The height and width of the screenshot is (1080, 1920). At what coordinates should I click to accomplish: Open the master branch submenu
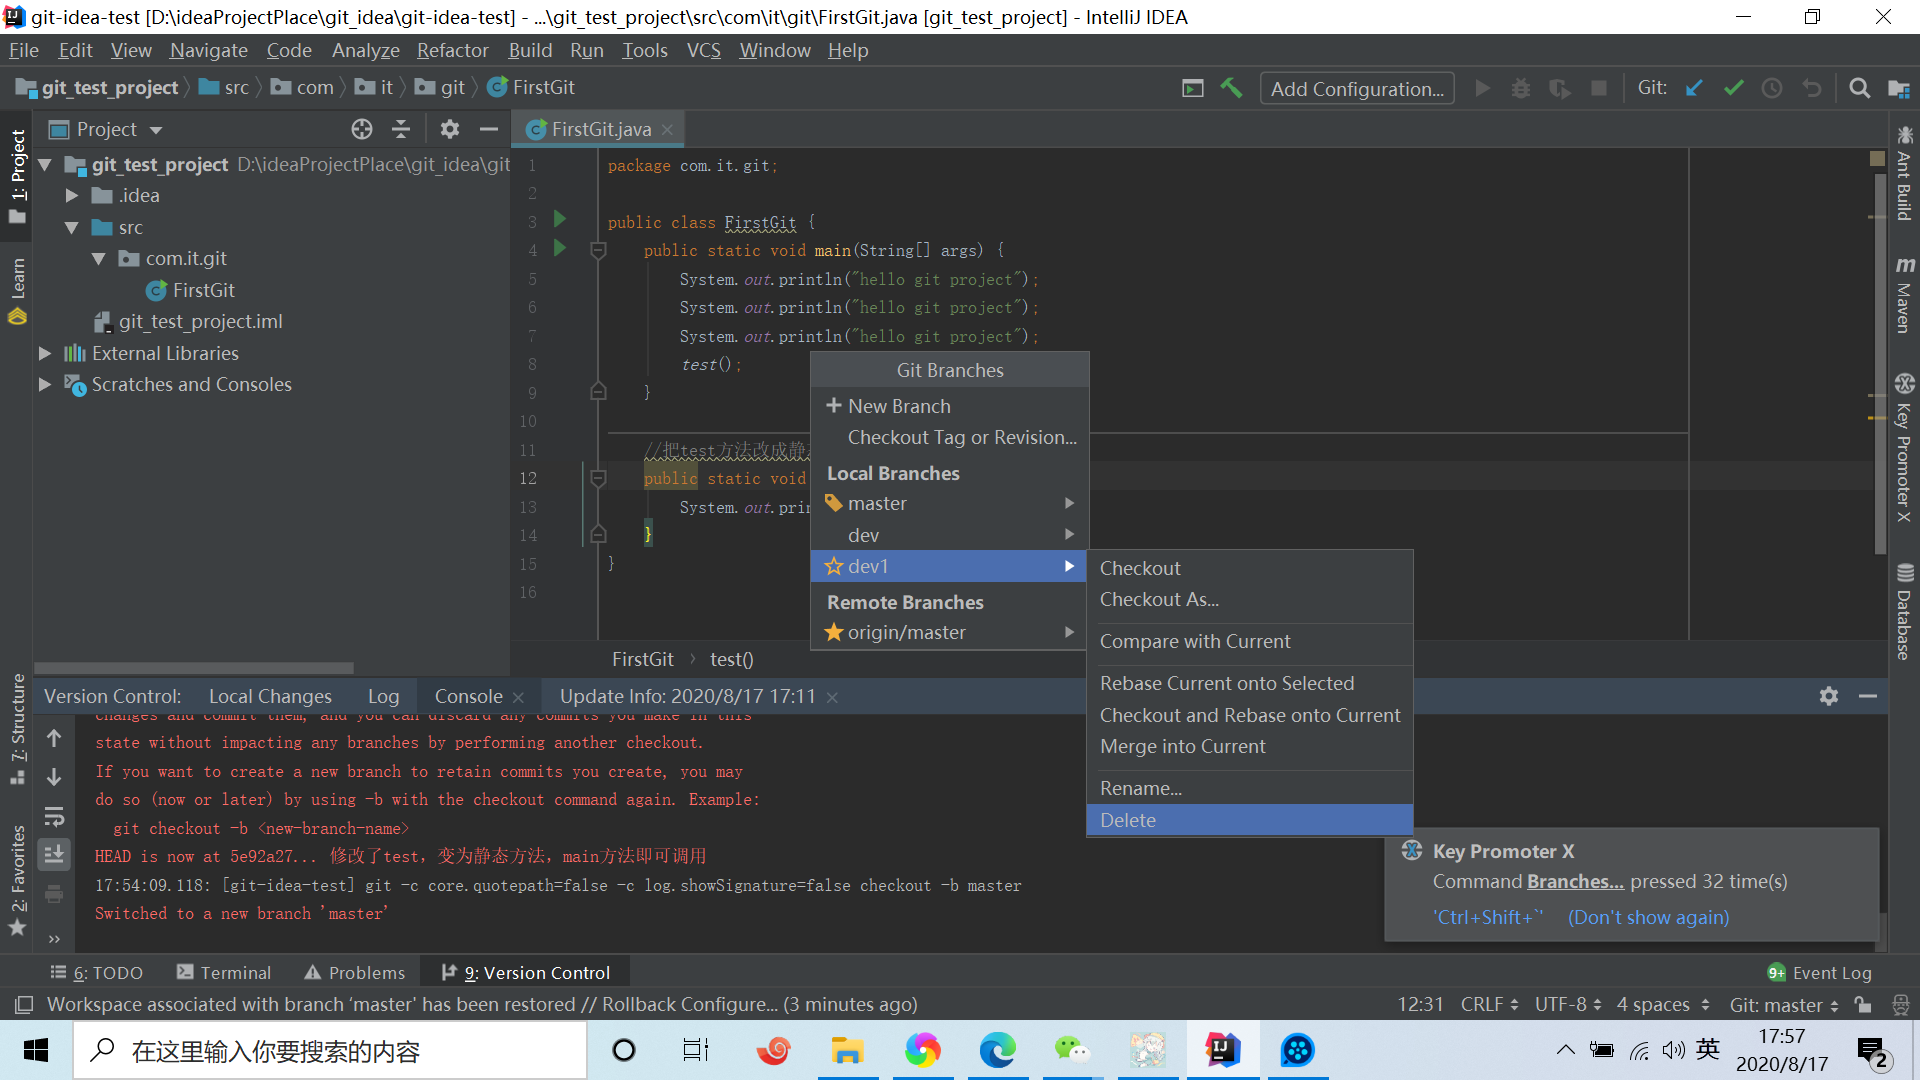[948, 503]
